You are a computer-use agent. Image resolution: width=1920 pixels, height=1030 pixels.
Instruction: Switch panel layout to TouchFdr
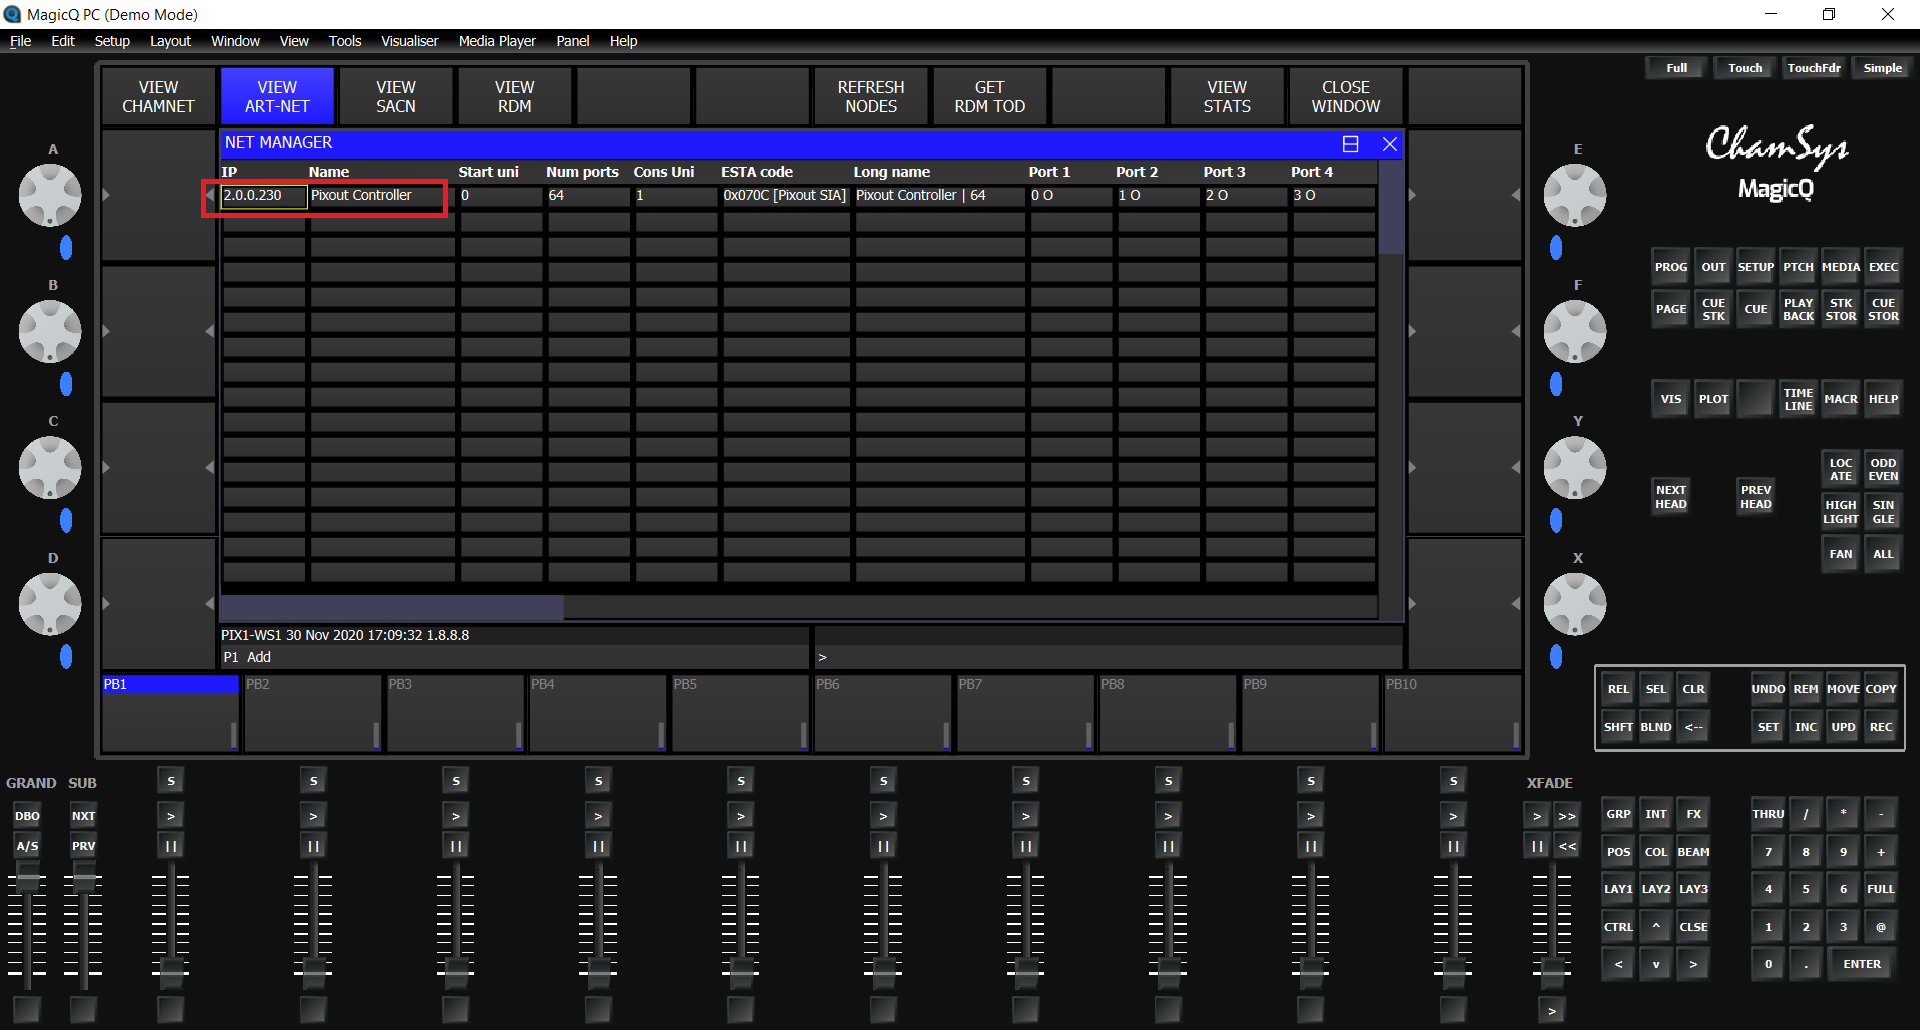pyautogui.click(x=1814, y=68)
